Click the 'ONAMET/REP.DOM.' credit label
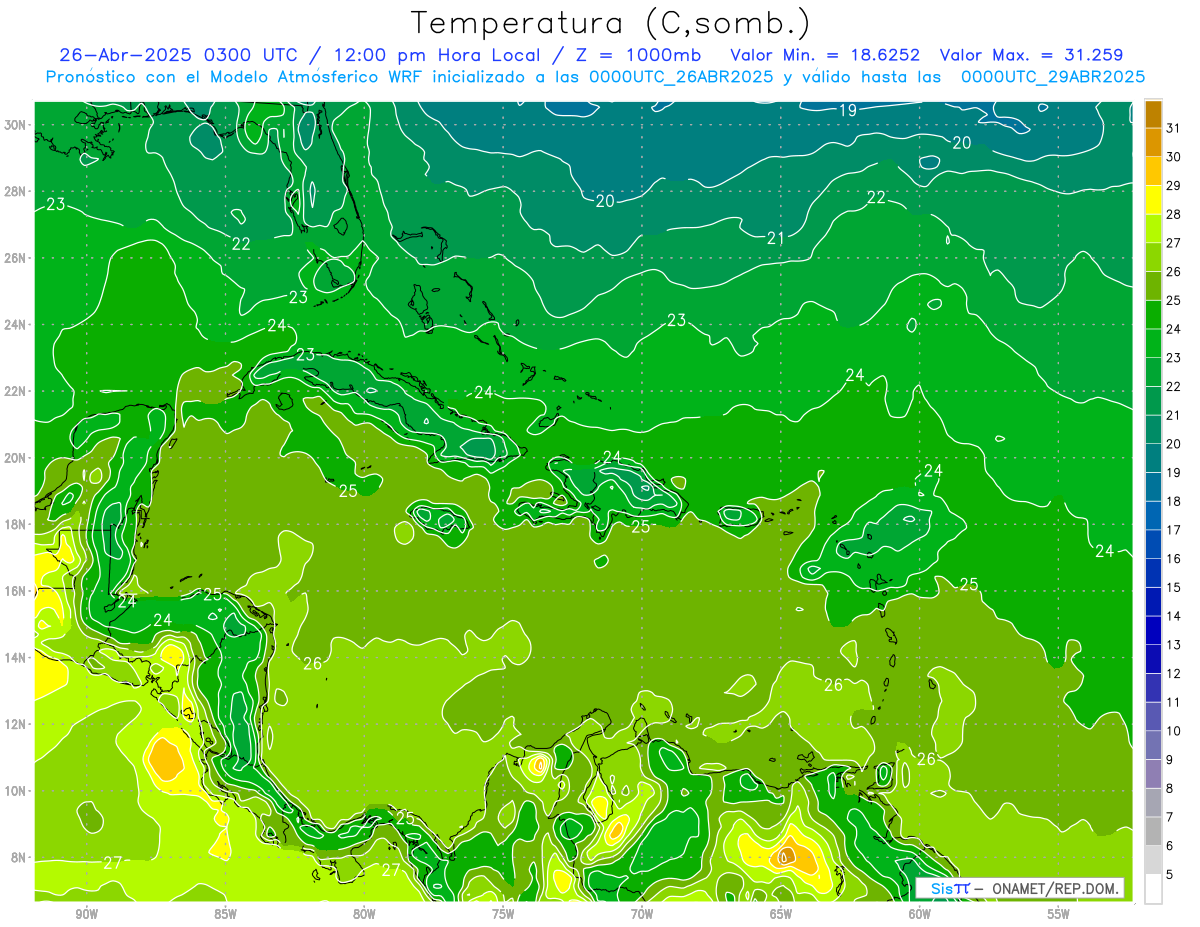Viewport: 1200px width, 927px height. pos(1055,888)
